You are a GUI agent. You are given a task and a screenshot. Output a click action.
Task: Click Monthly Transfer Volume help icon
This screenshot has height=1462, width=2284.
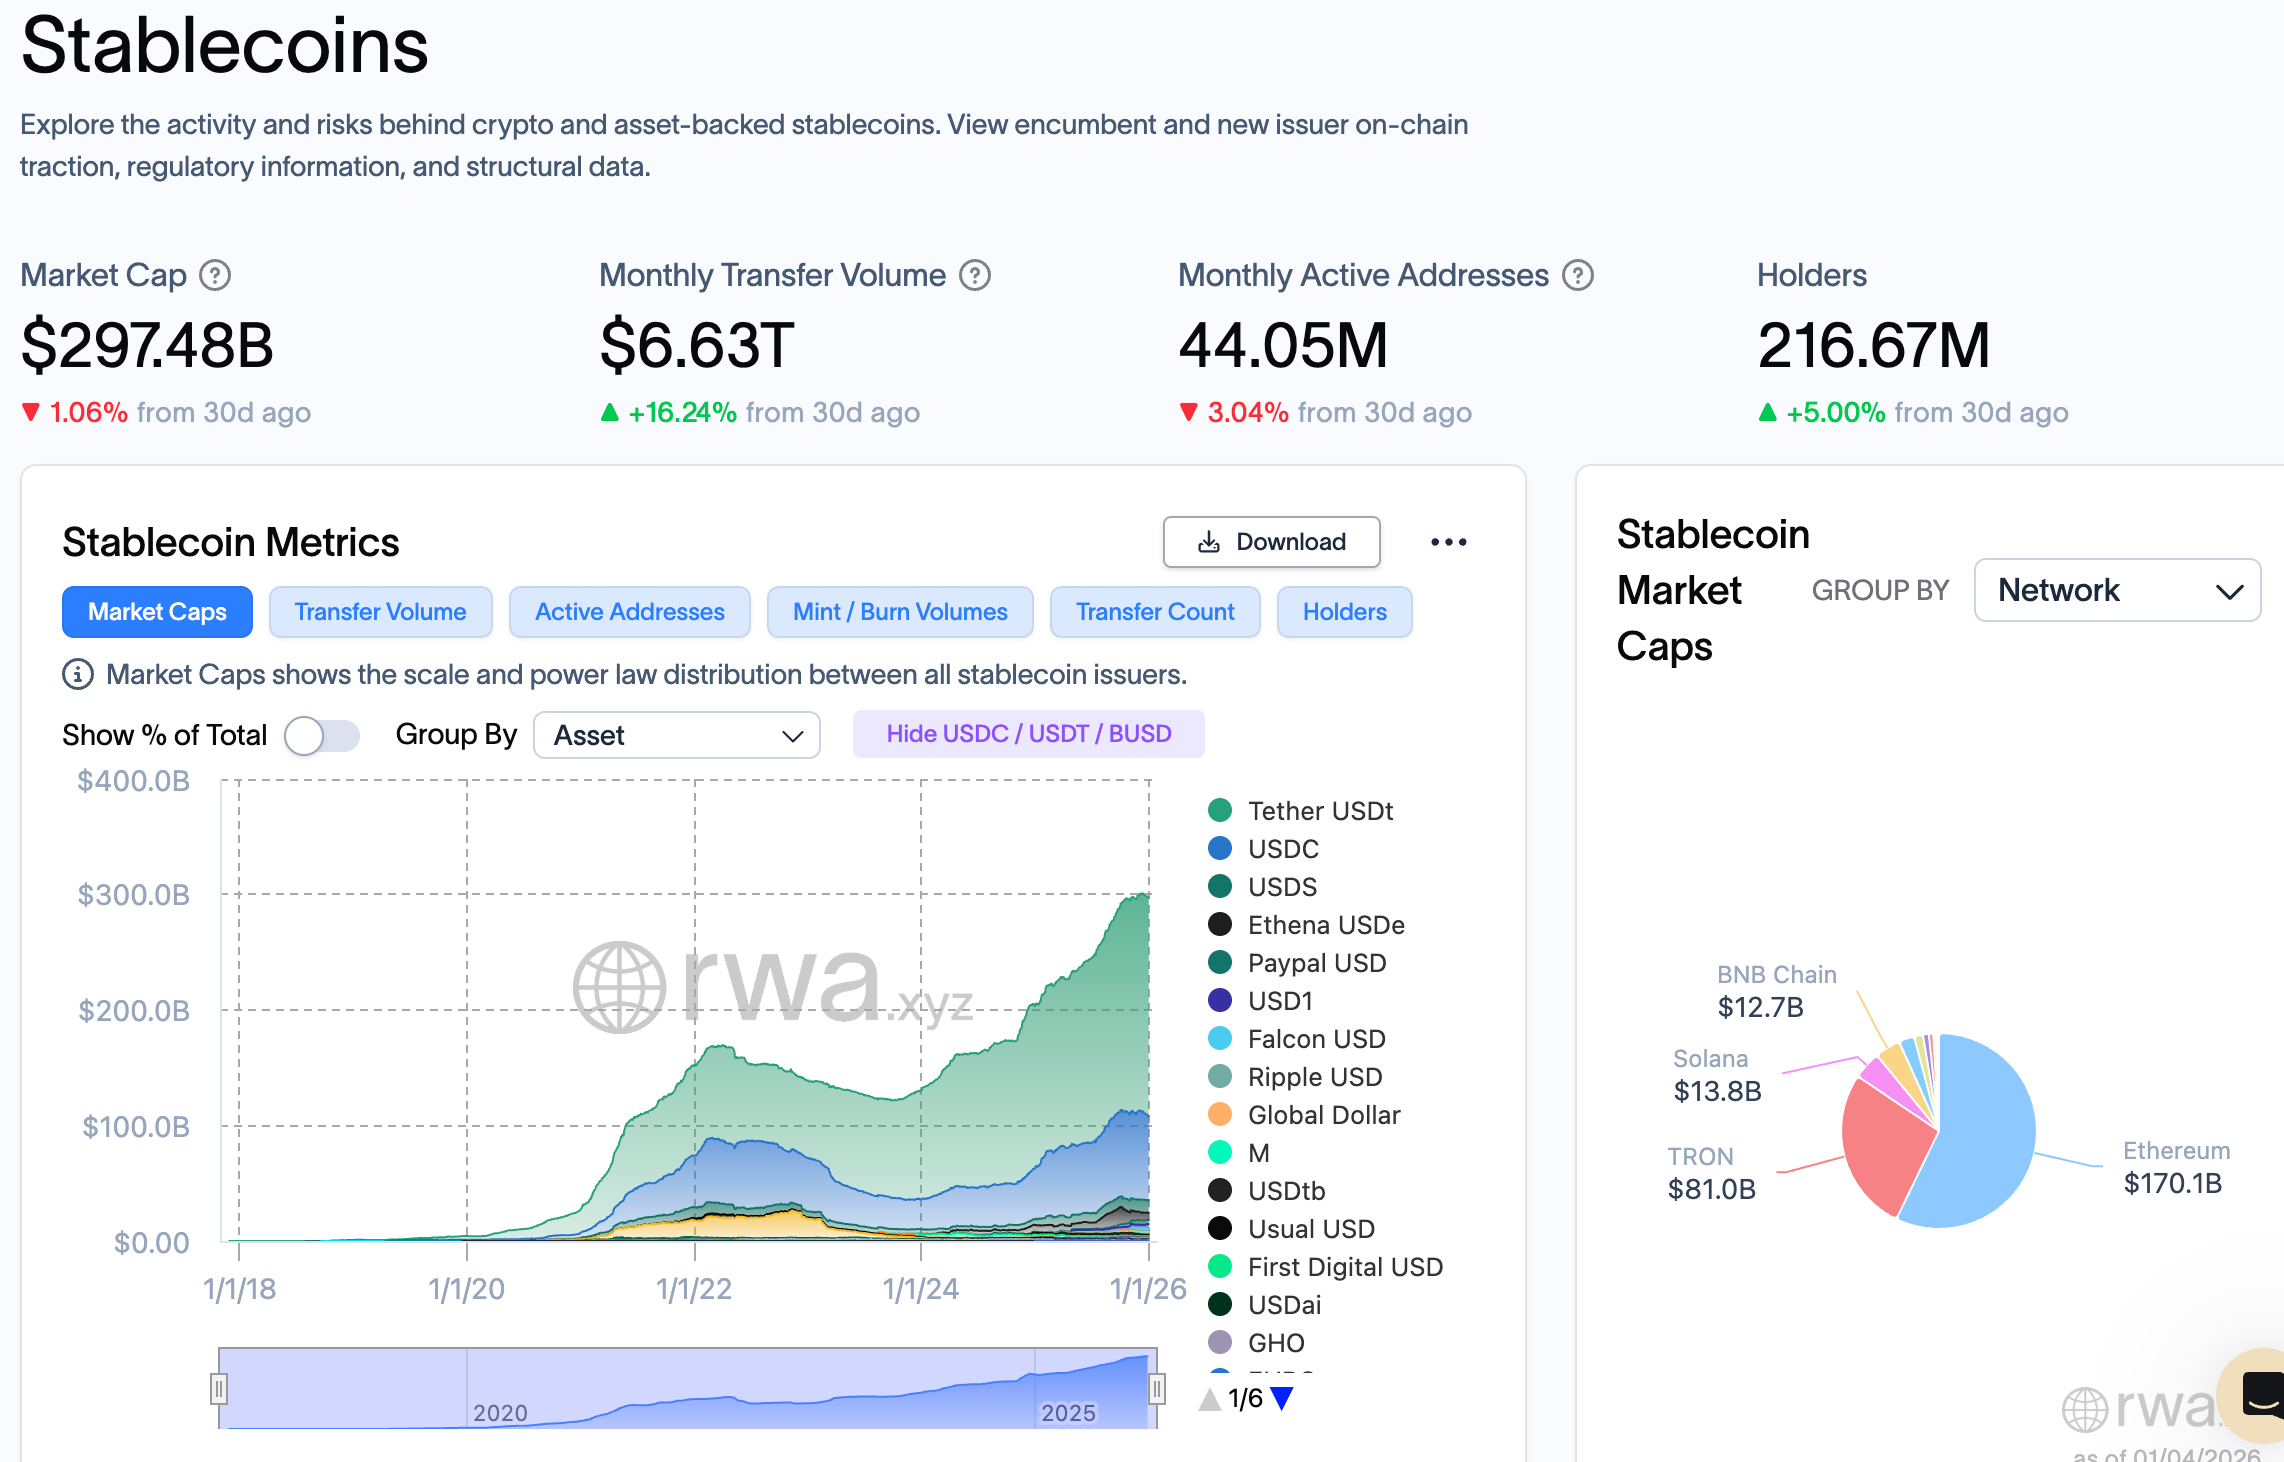tap(975, 275)
